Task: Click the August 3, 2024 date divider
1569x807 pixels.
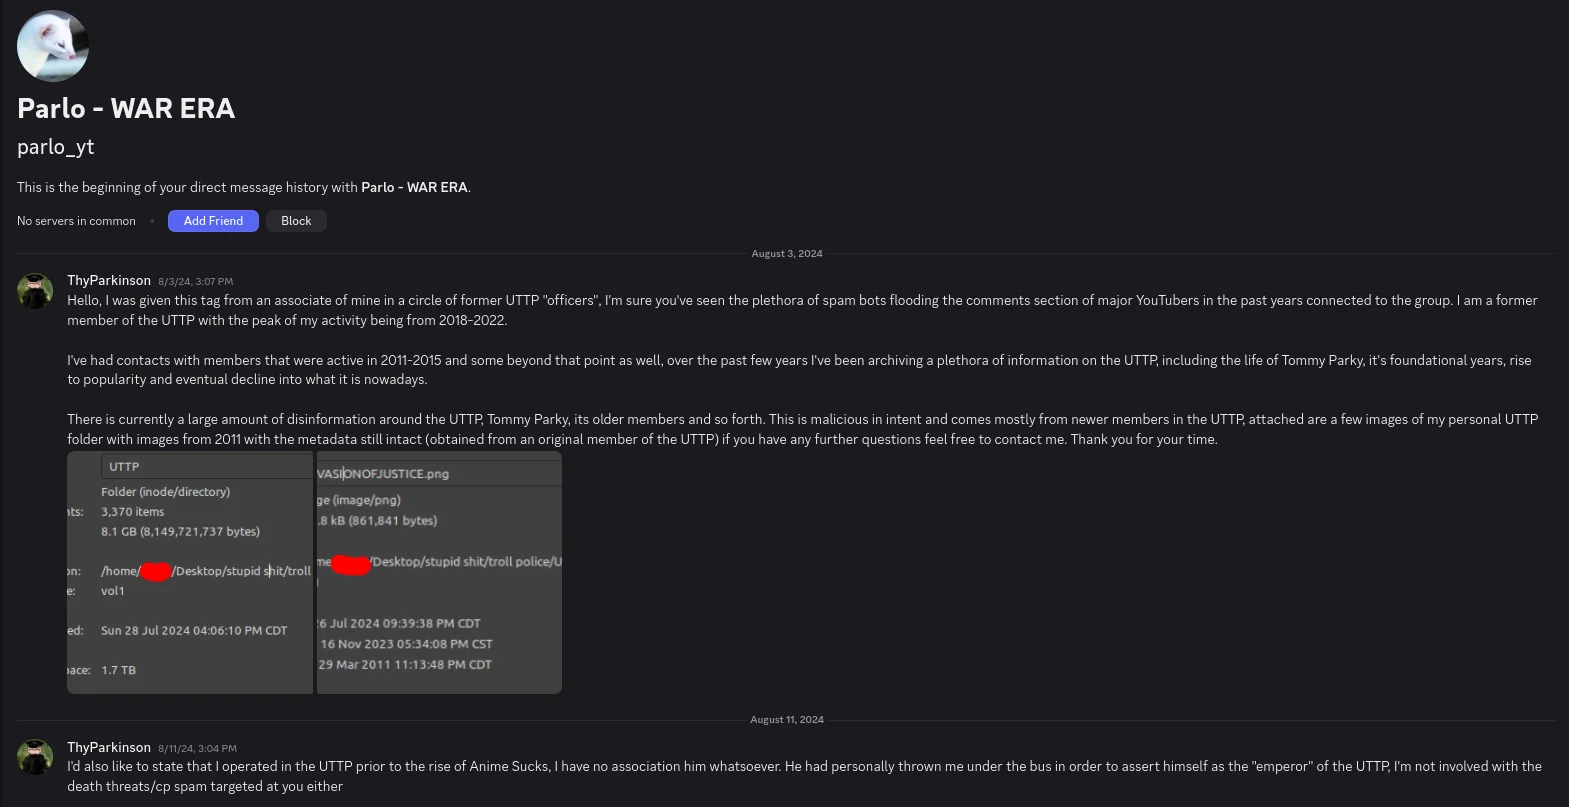Action: 787,254
